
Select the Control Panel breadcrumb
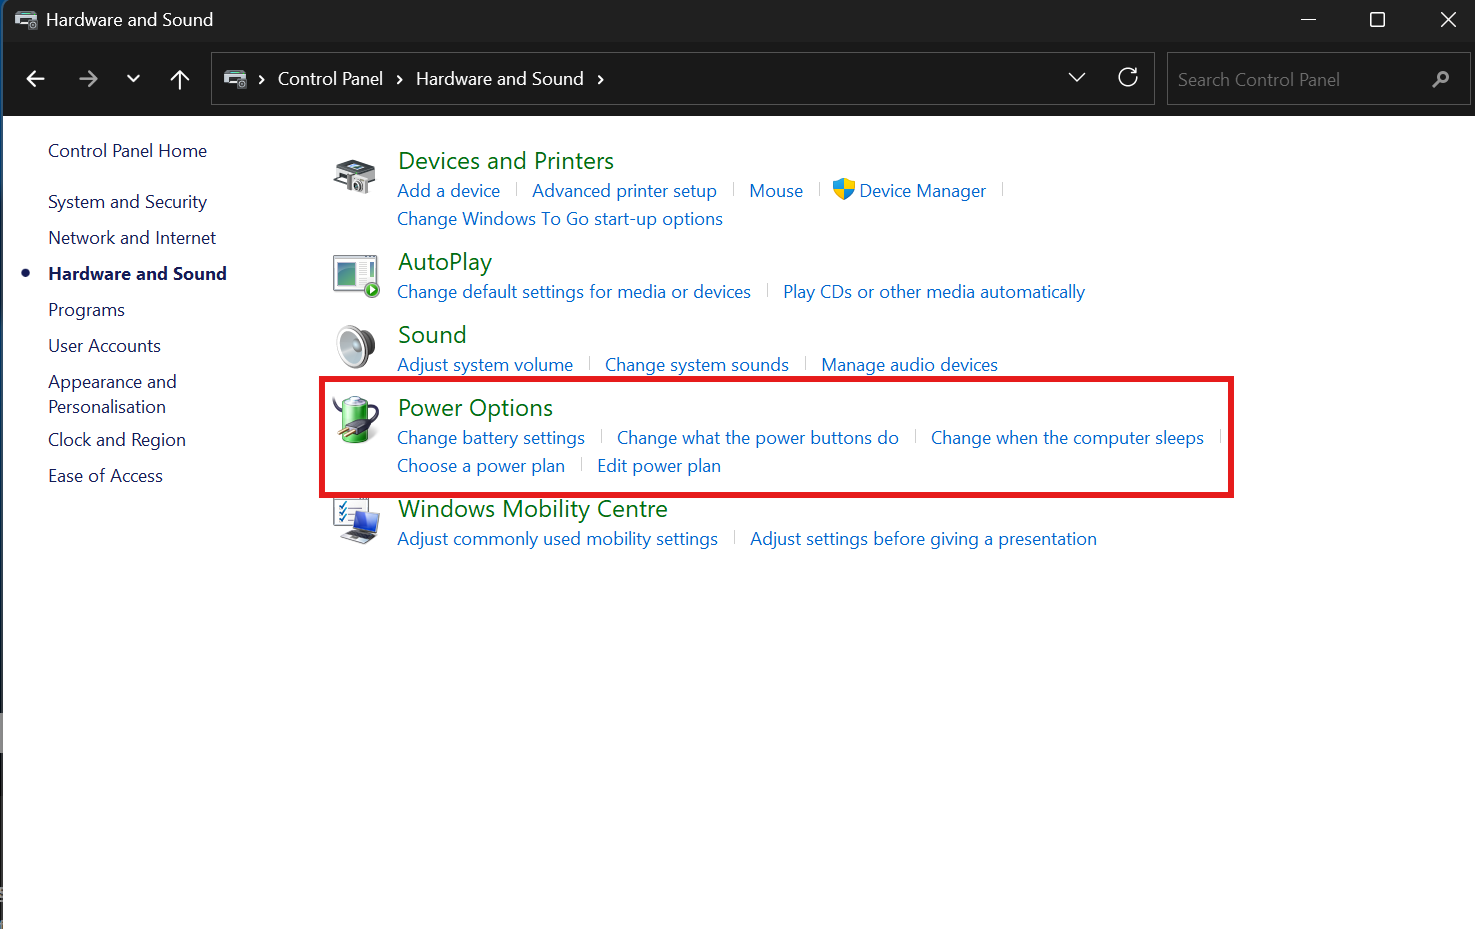330,79
